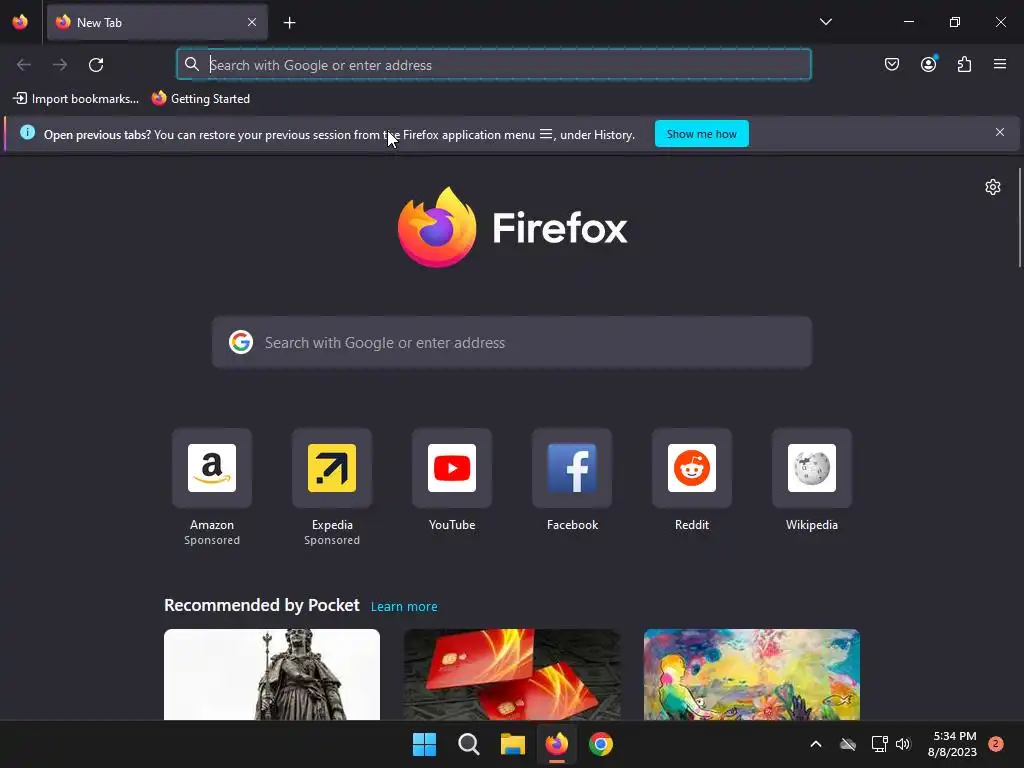The image size is (1024, 768).
Task: Open the Extensions puzzle icon
Action: tap(964, 64)
